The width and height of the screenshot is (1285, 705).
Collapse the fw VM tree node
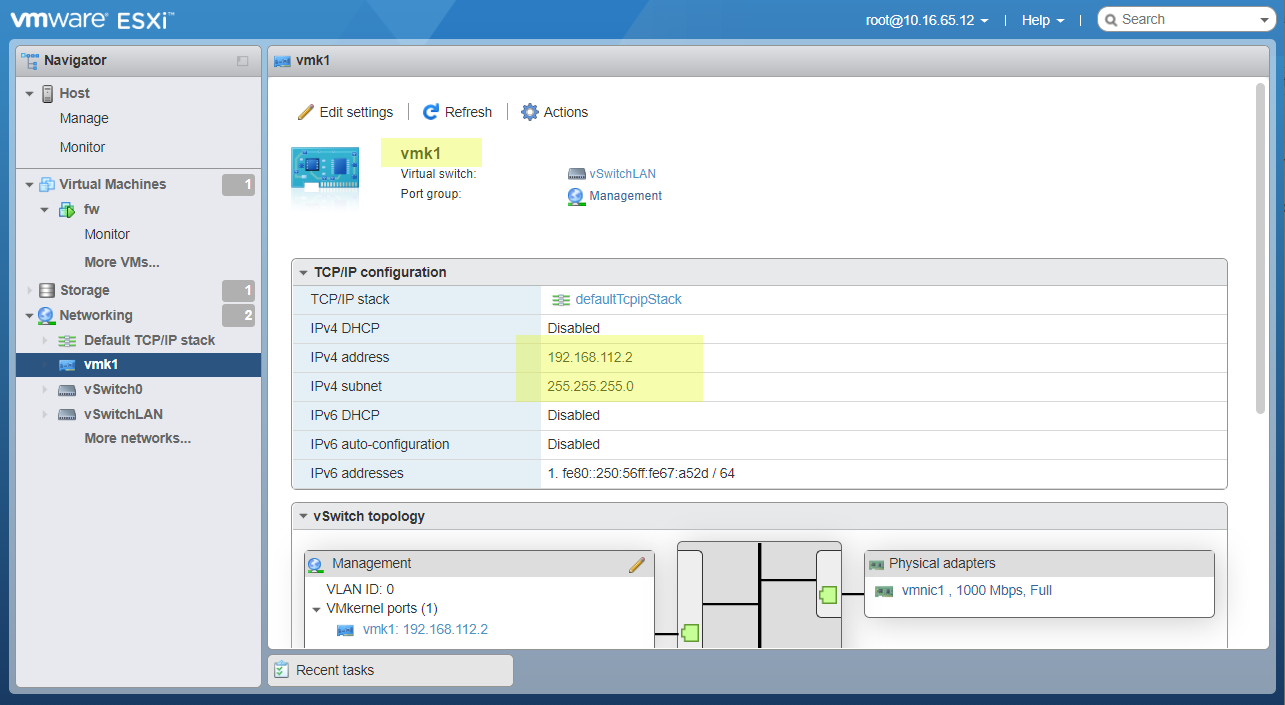(x=45, y=210)
